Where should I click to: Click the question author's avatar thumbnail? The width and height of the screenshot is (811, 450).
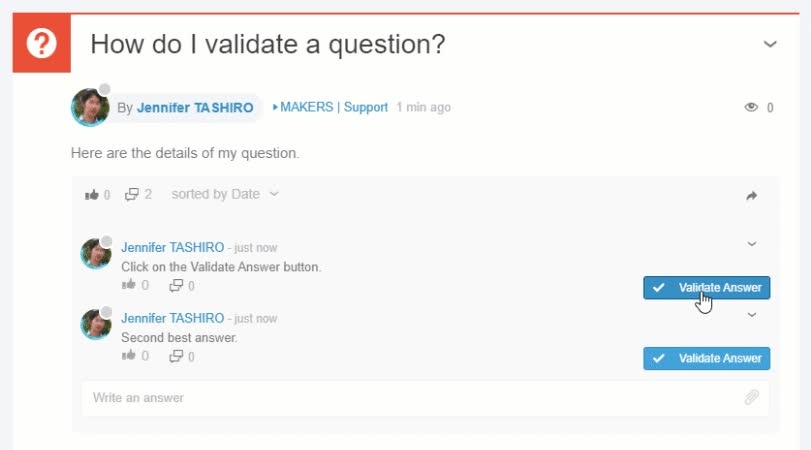point(90,107)
